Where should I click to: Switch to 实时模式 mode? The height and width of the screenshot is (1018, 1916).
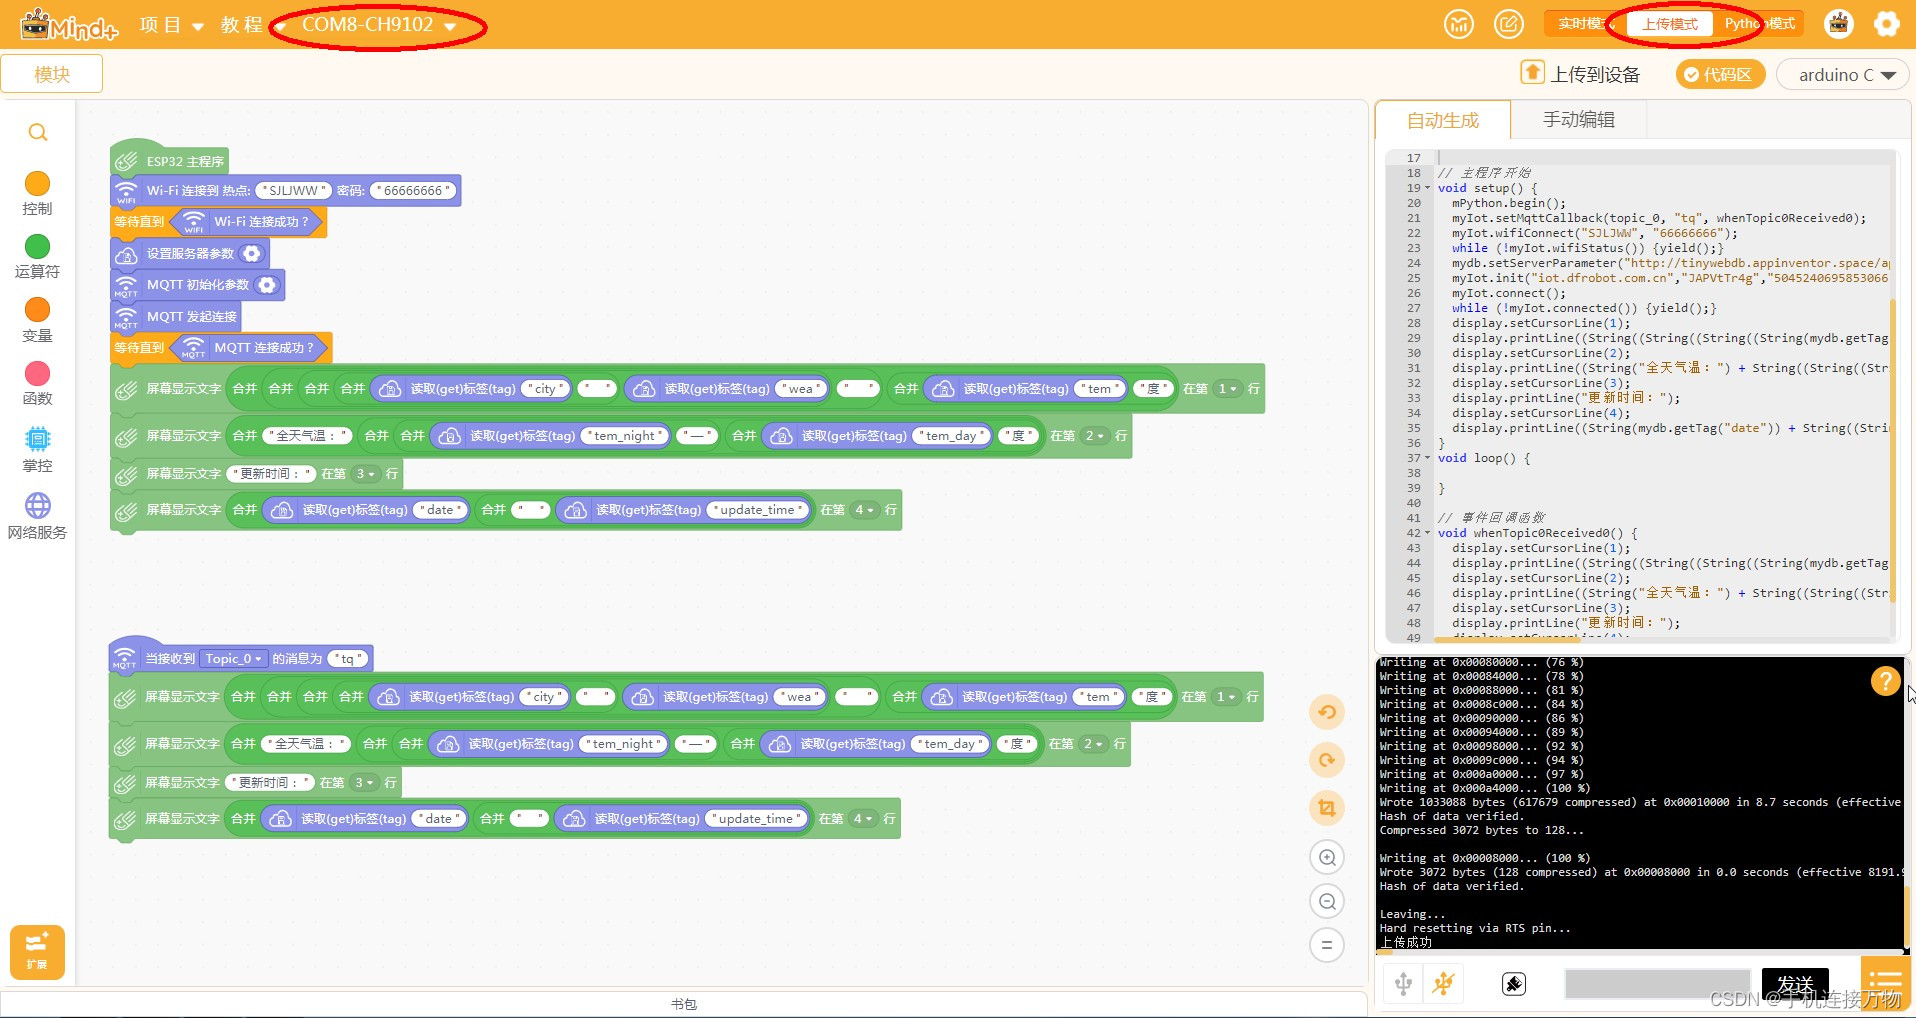tap(1583, 24)
